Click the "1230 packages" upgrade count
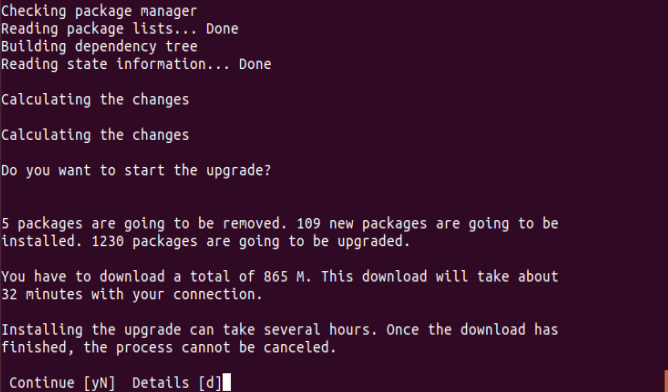Image resolution: width=668 pixels, height=392 pixels. click(x=144, y=242)
